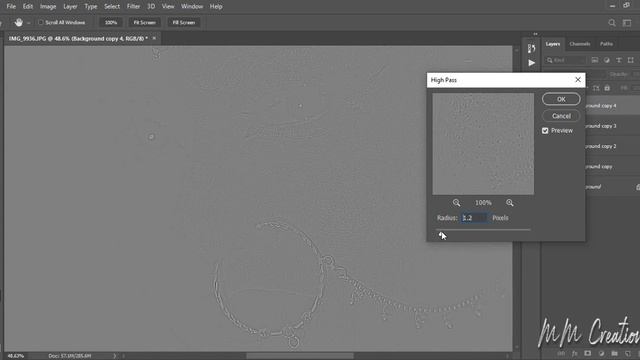
Task: Select the Background copy 4 layer
Action: [x=612, y=106]
